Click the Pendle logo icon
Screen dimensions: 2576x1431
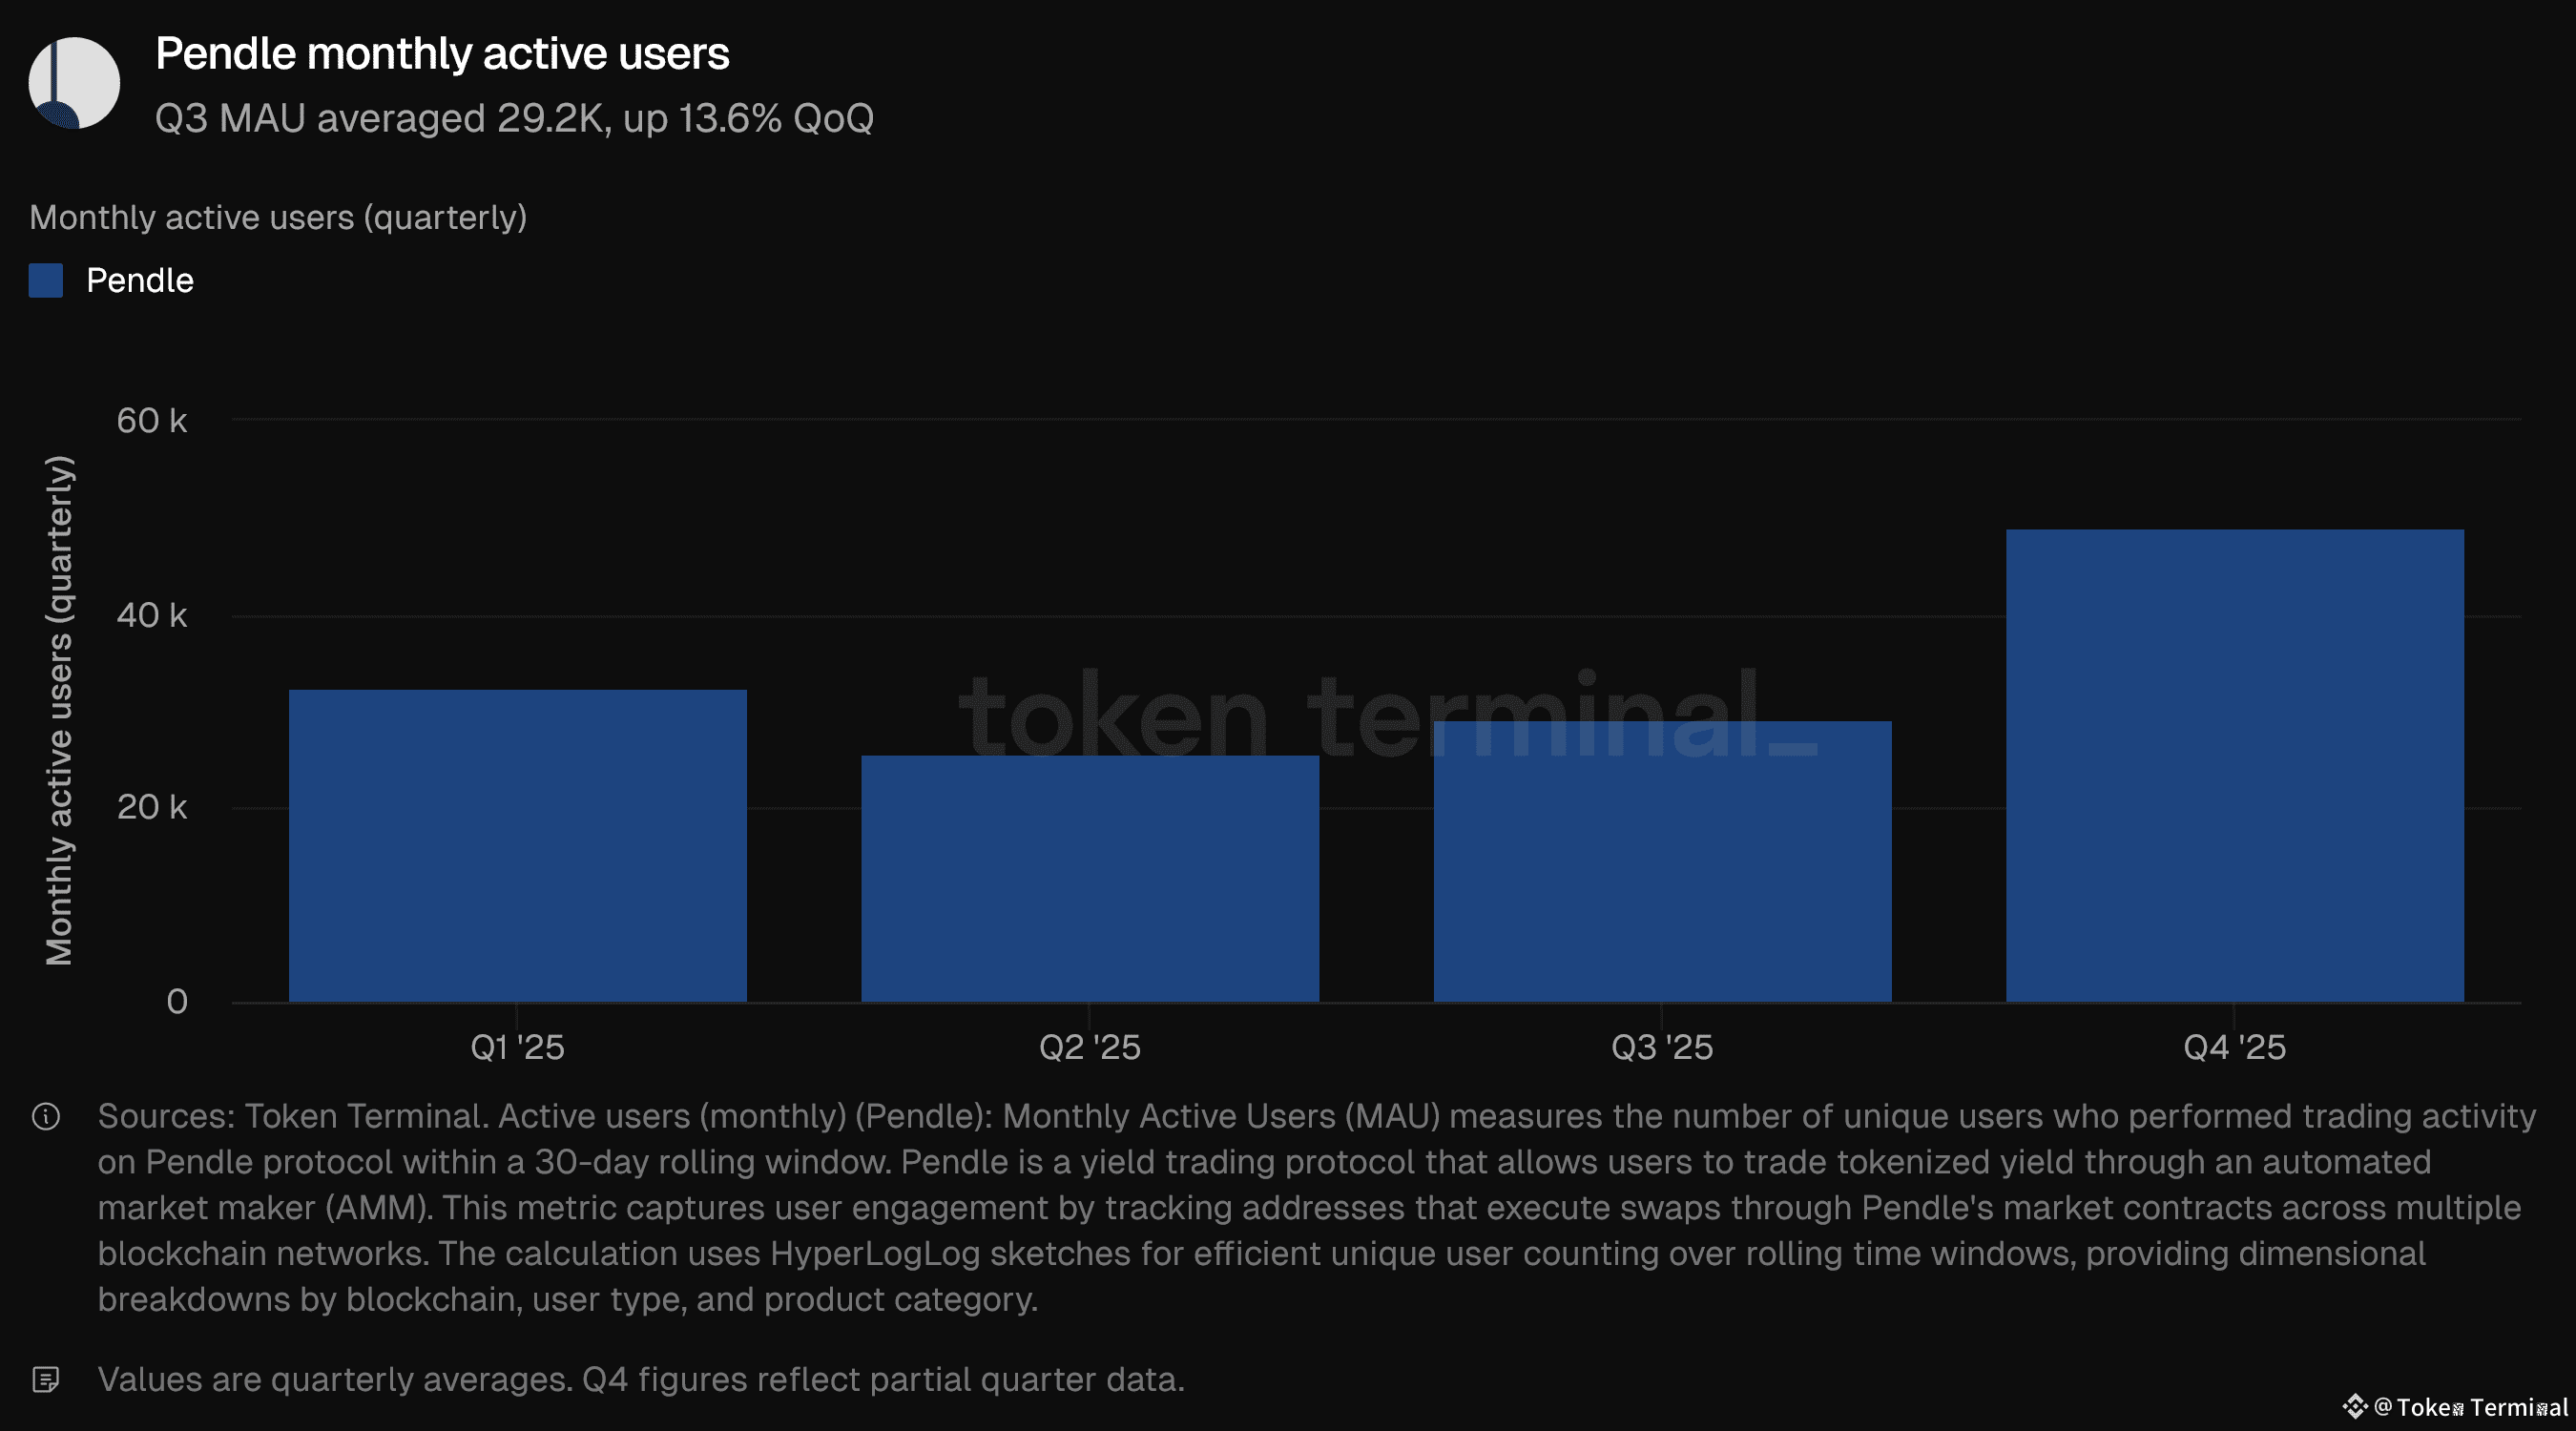[x=74, y=83]
